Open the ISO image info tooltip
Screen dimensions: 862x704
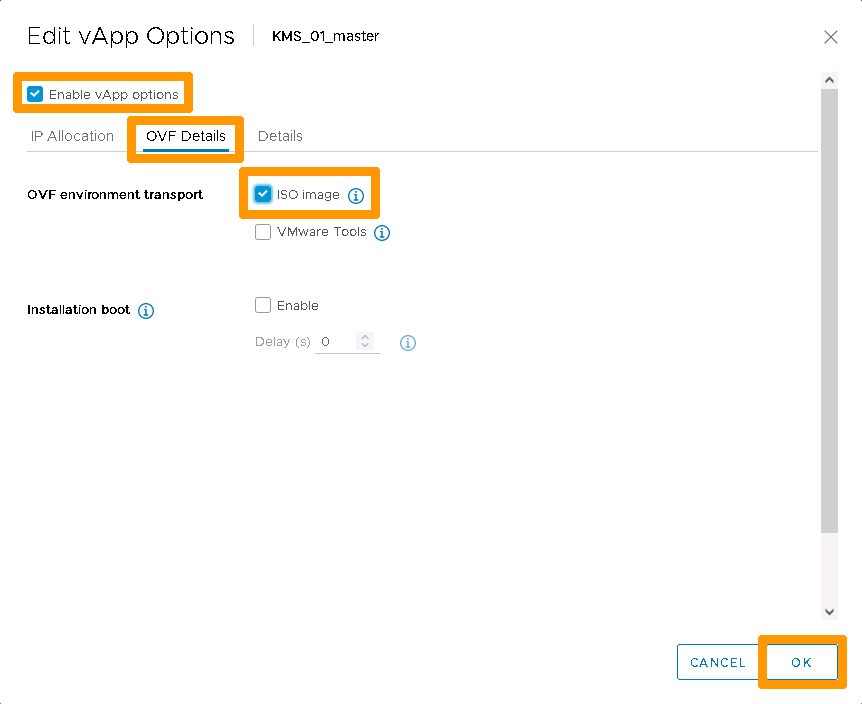point(356,196)
